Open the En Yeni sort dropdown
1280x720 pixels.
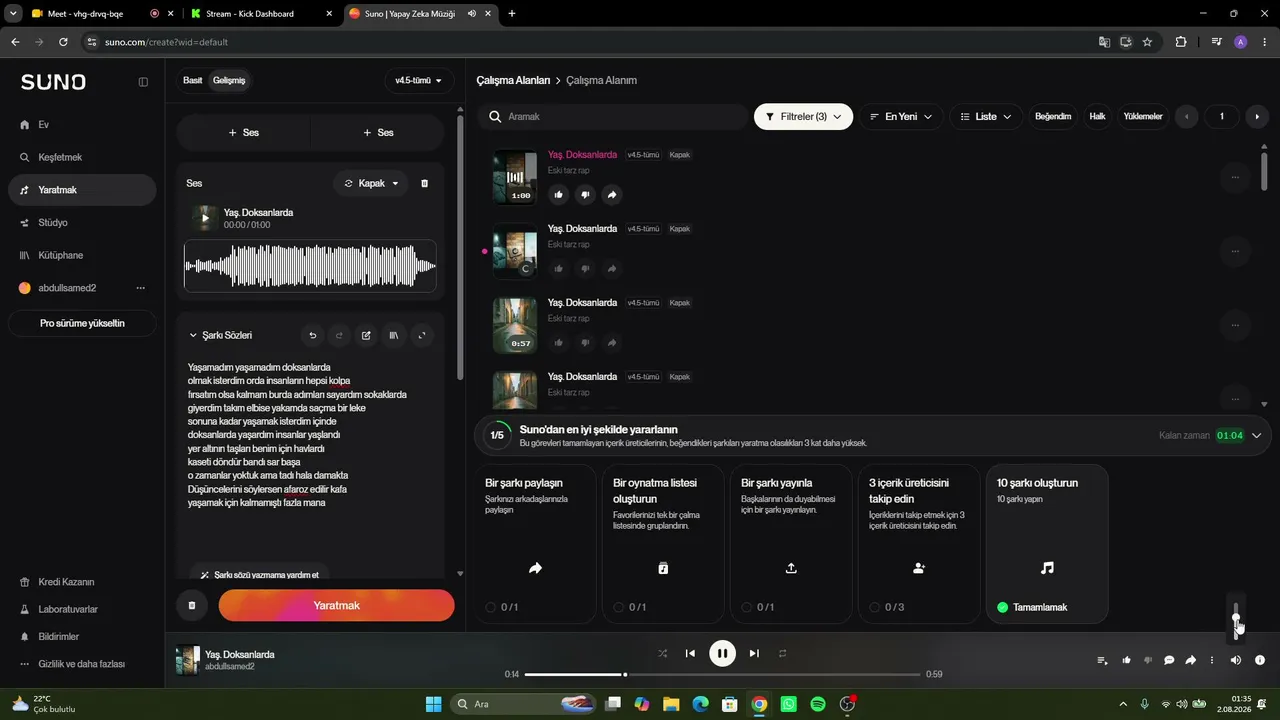pos(900,117)
